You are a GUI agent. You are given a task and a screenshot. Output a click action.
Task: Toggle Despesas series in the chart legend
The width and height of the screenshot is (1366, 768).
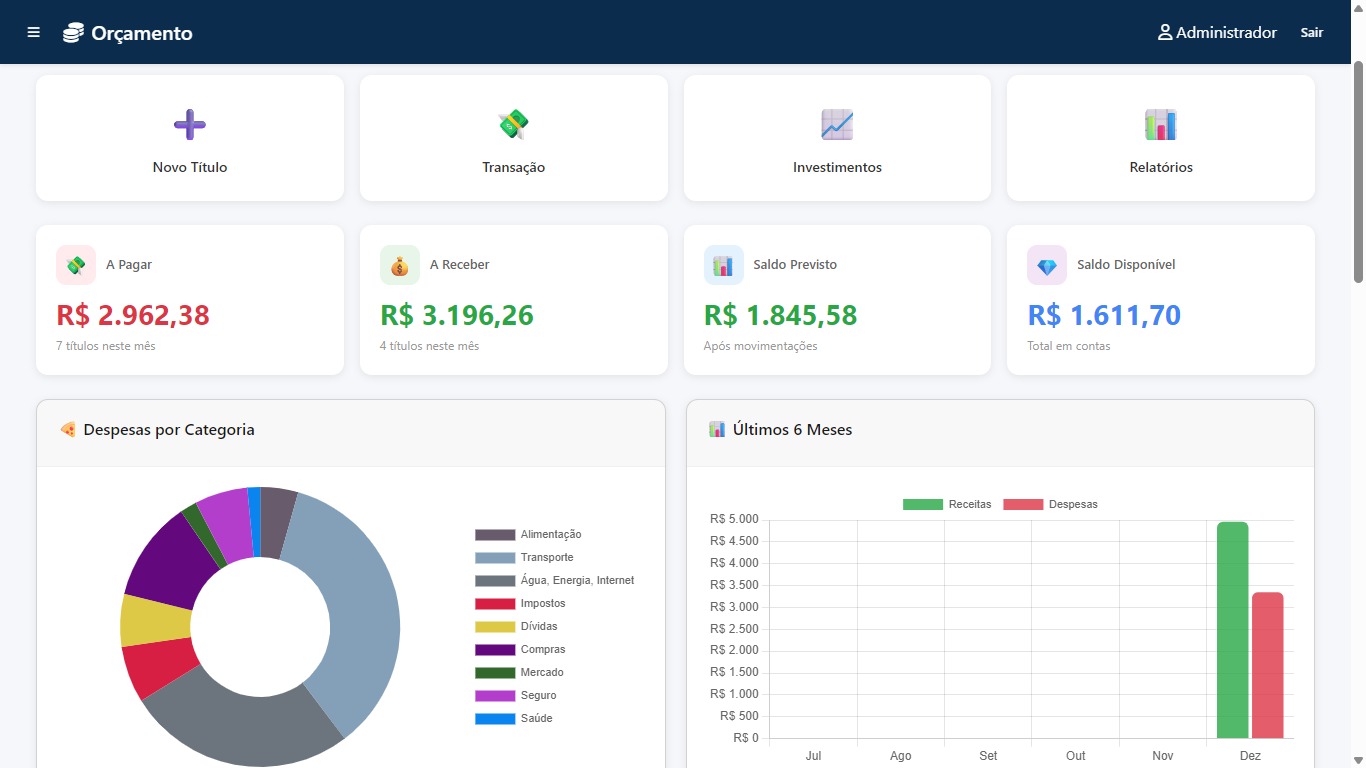[x=1050, y=504]
